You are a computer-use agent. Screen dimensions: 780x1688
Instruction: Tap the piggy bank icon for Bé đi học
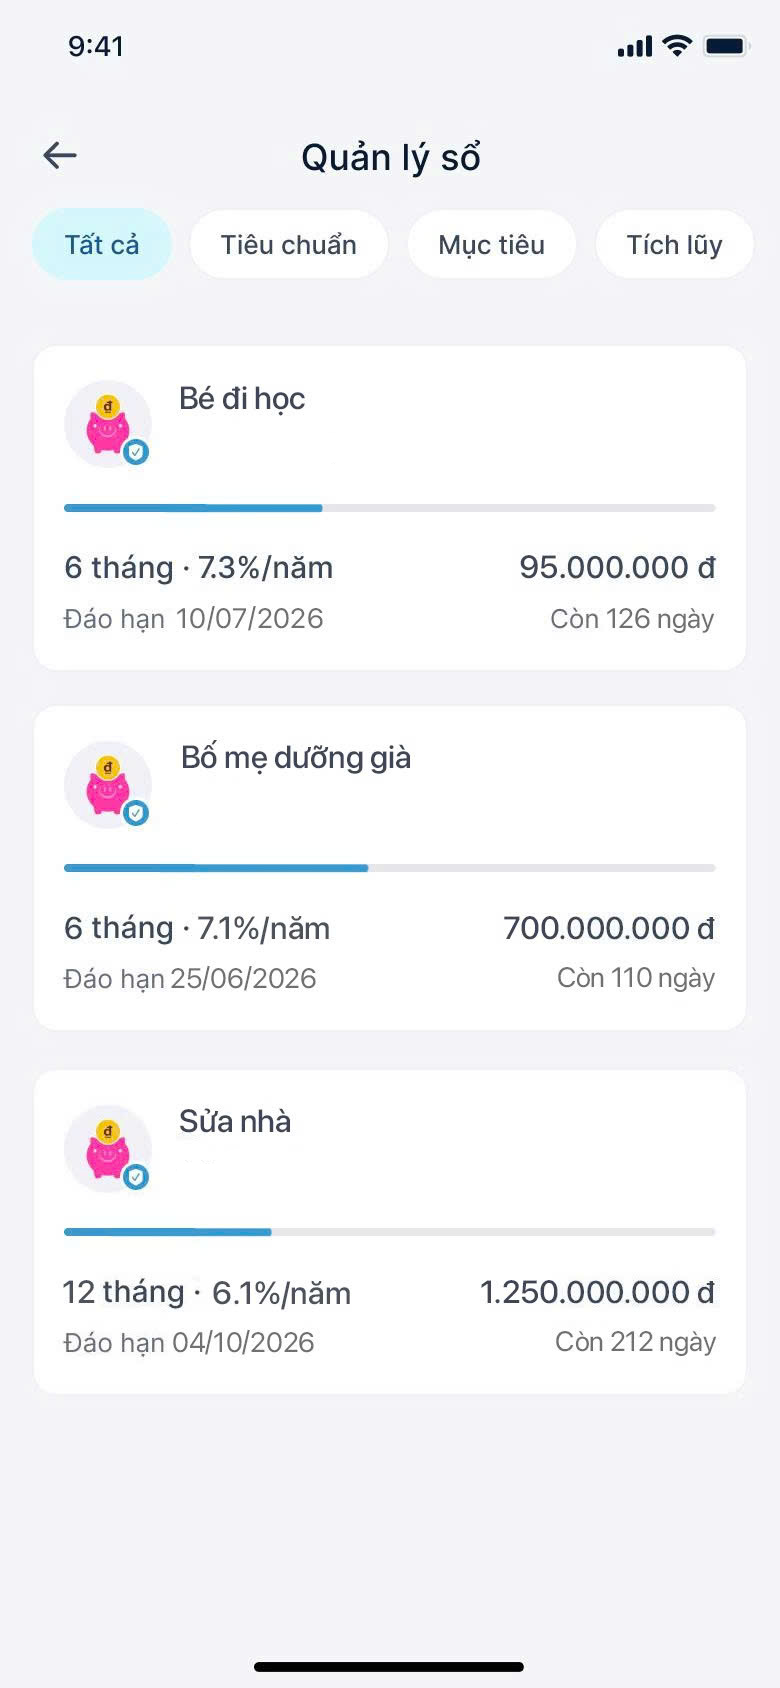[x=106, y=423]
